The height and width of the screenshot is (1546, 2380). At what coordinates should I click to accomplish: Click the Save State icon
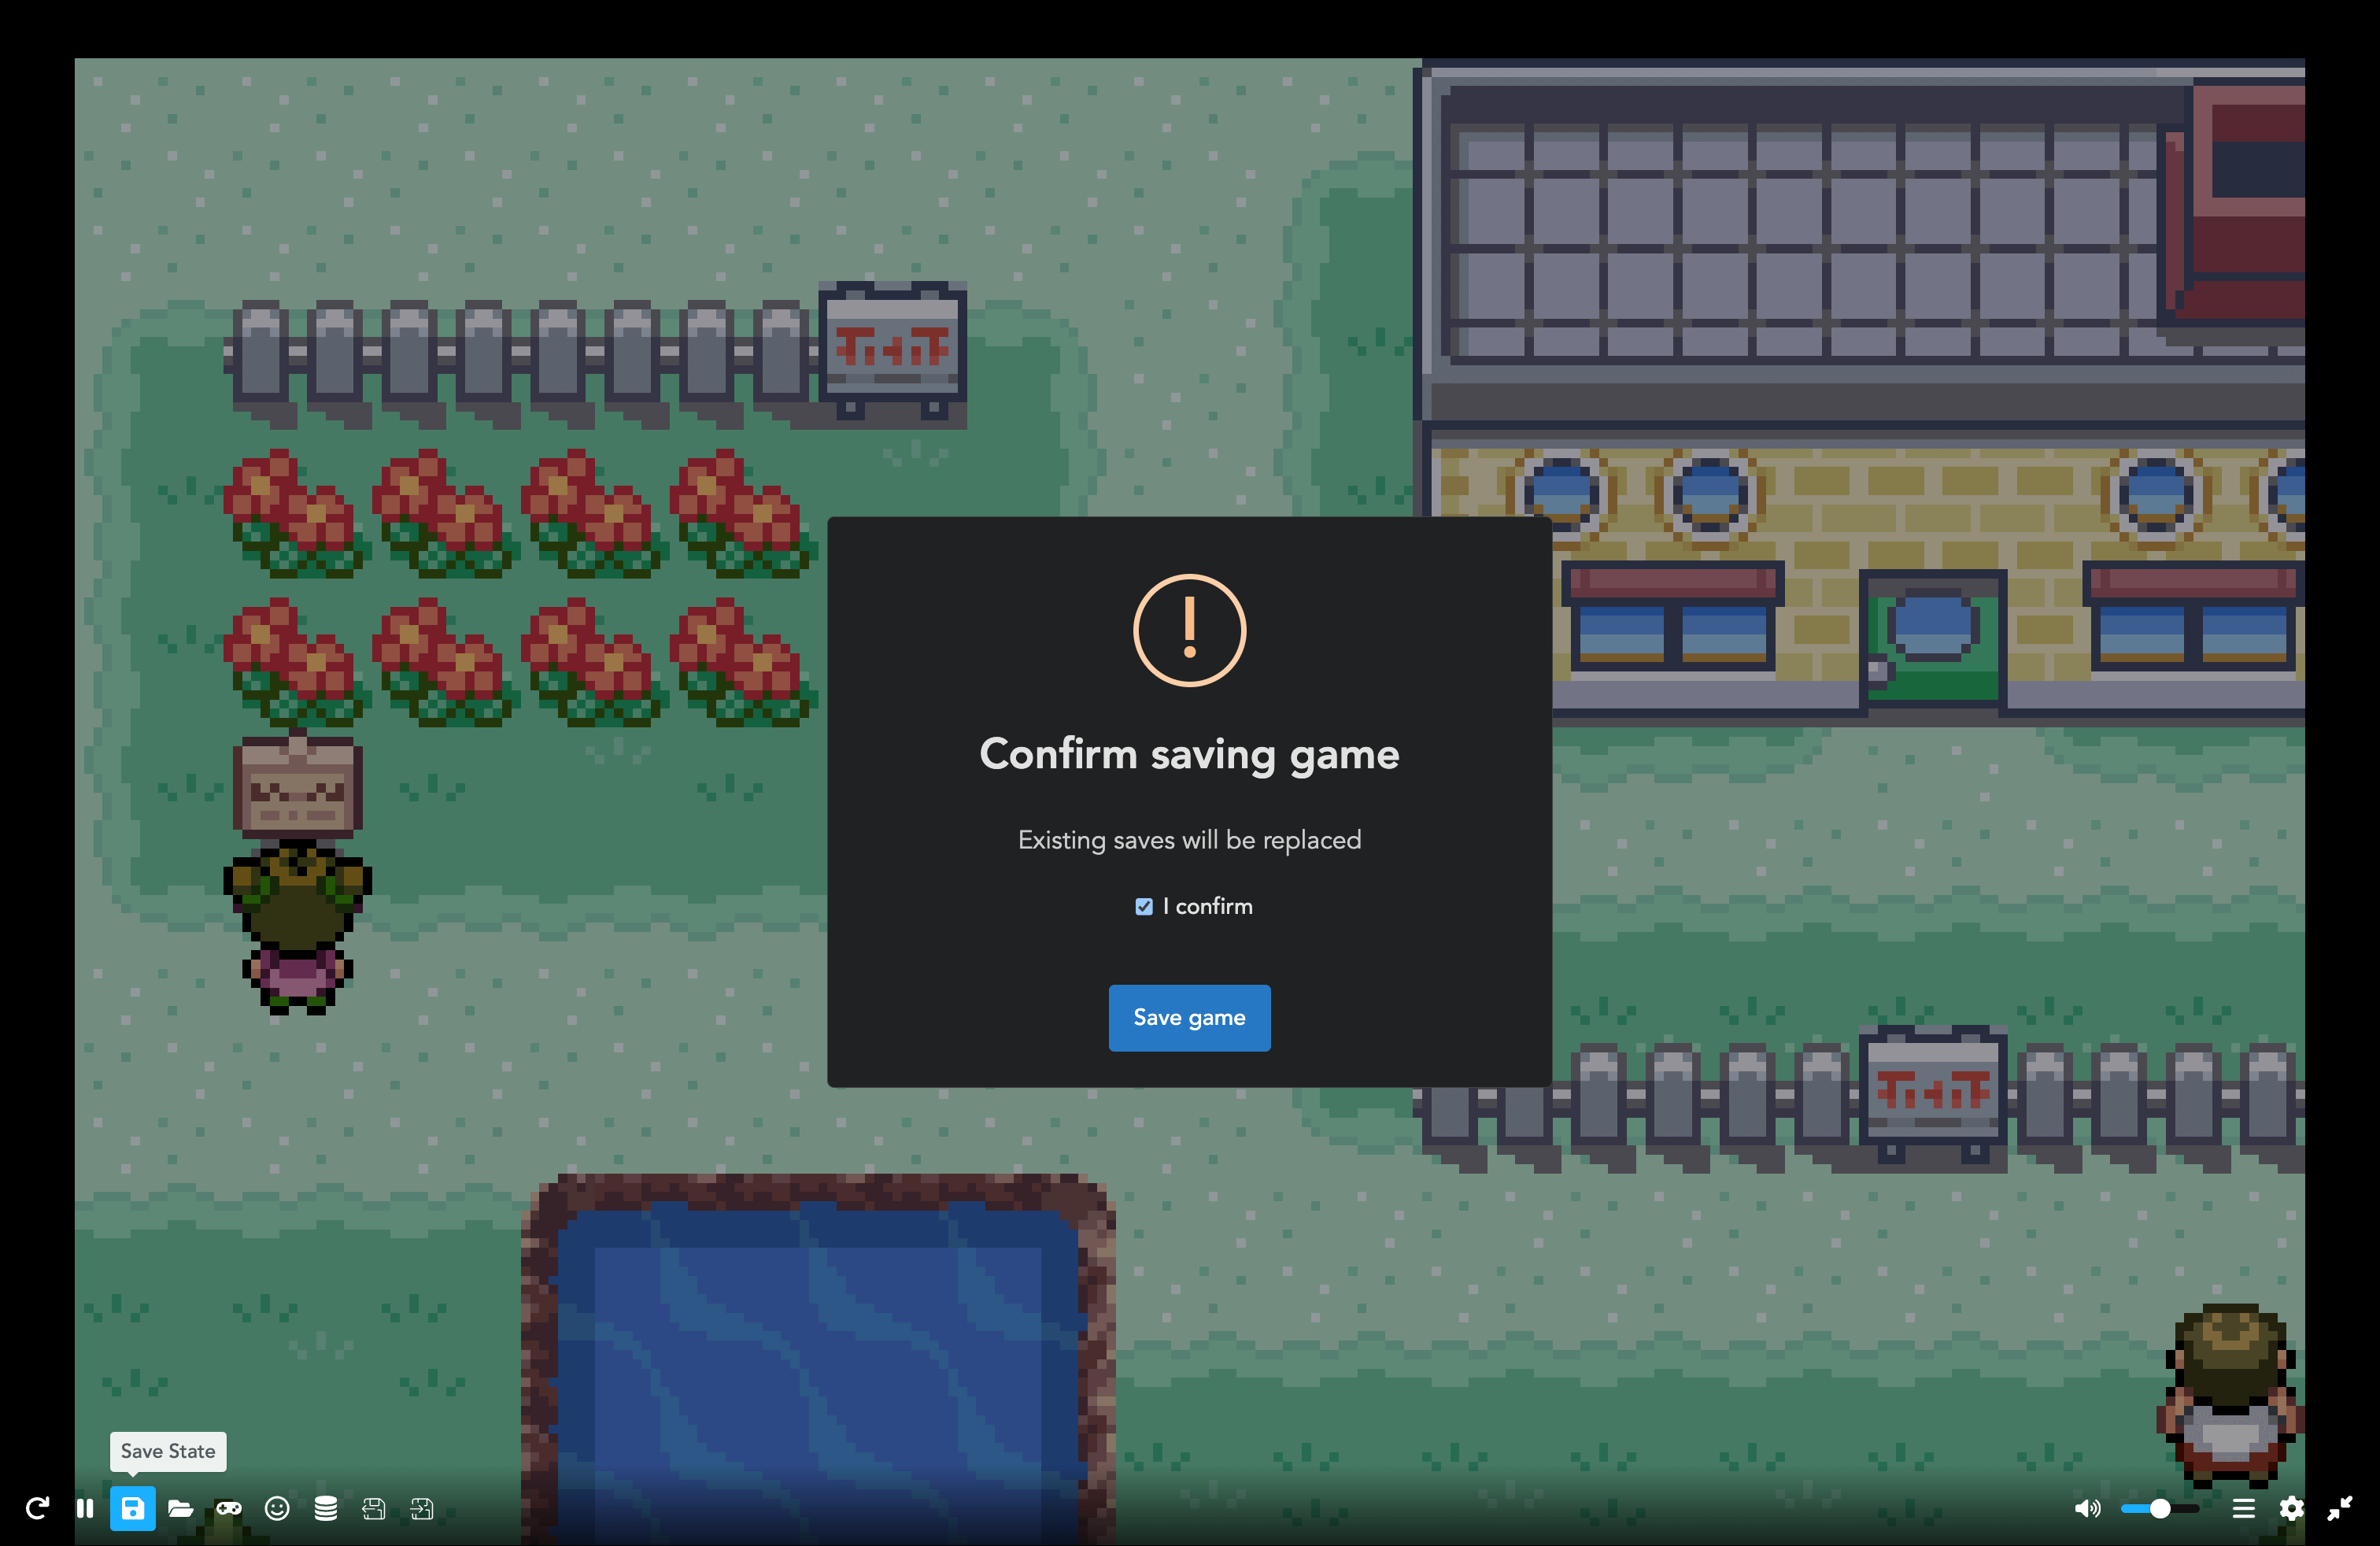tap(135, 1508)
